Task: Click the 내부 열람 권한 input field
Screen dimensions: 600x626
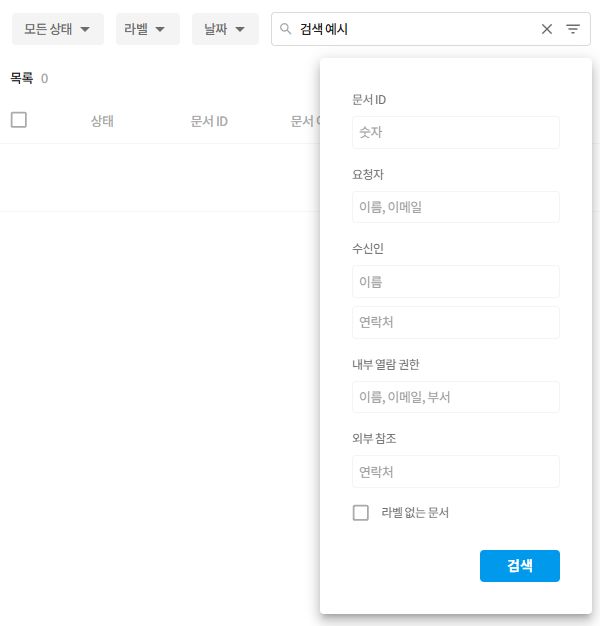Action: pyautogui.click(x=455, y=397)
